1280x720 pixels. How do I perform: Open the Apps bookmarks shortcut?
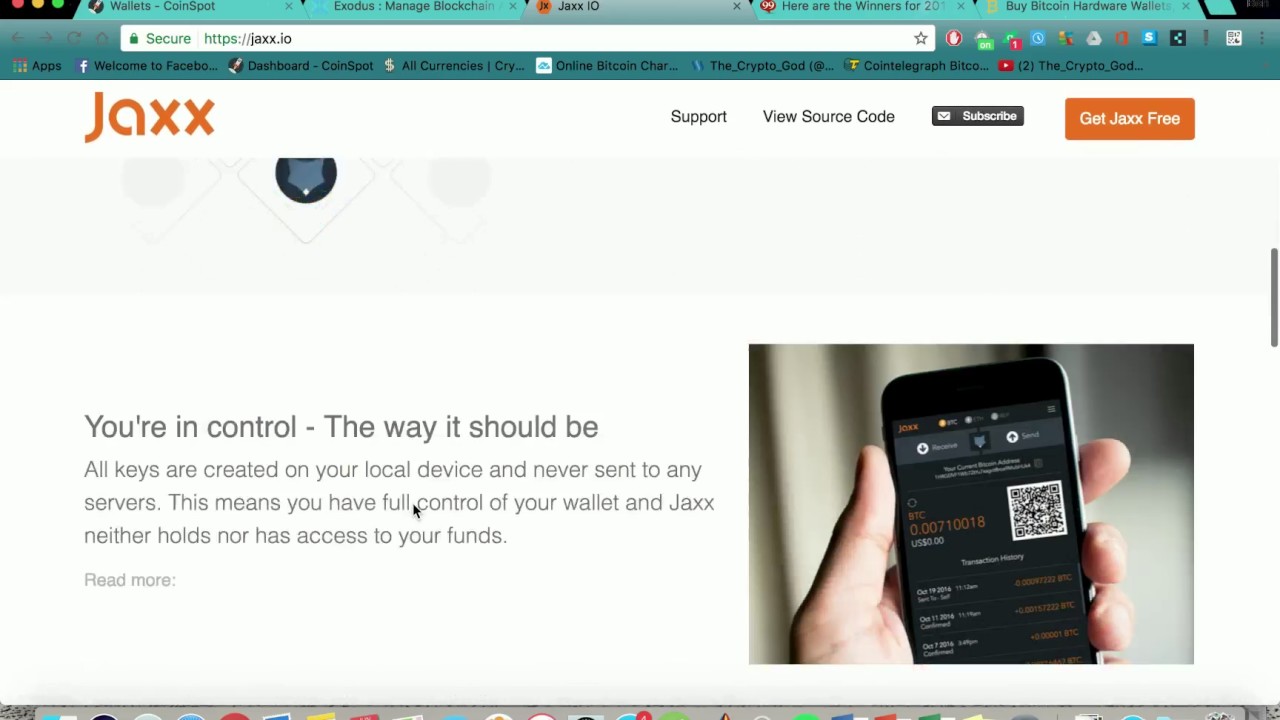[37, 66]
